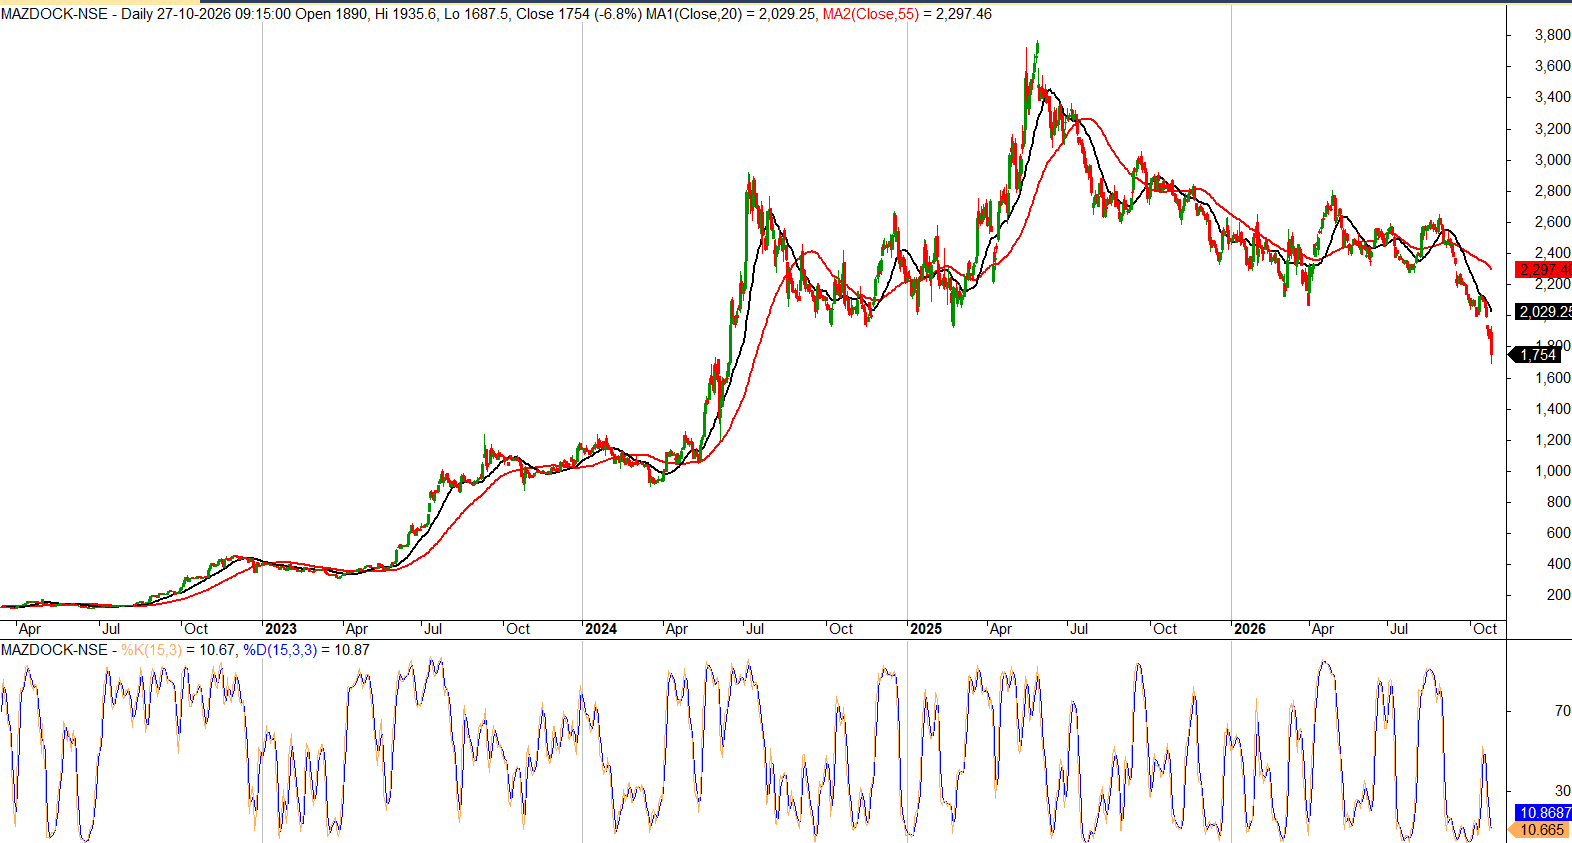Click the blue 10.8687 %D value tag

tap(1544, 813)
